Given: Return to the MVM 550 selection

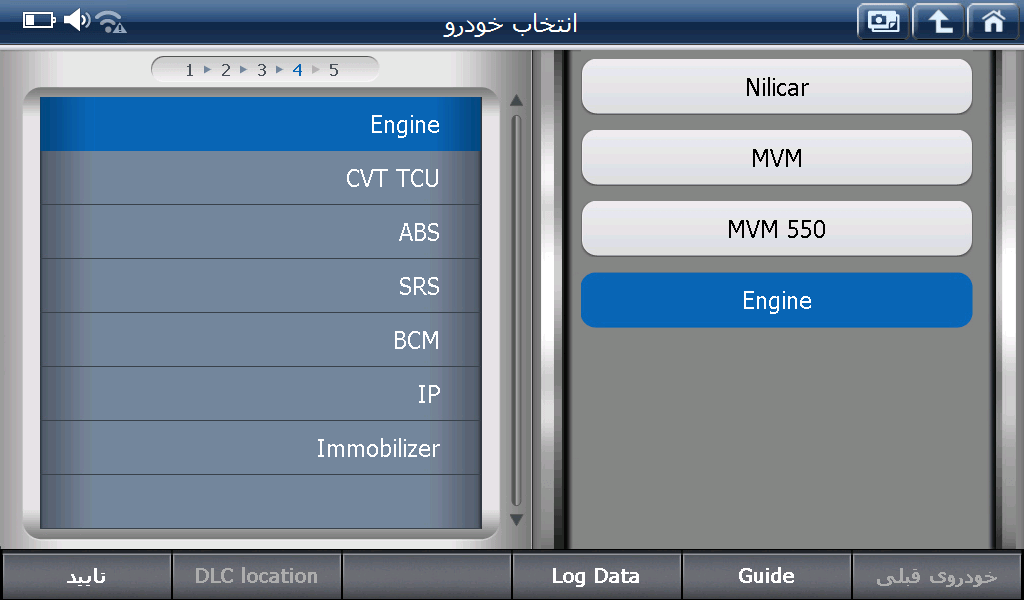Looking at the screenshot, I should coord(776,229).
